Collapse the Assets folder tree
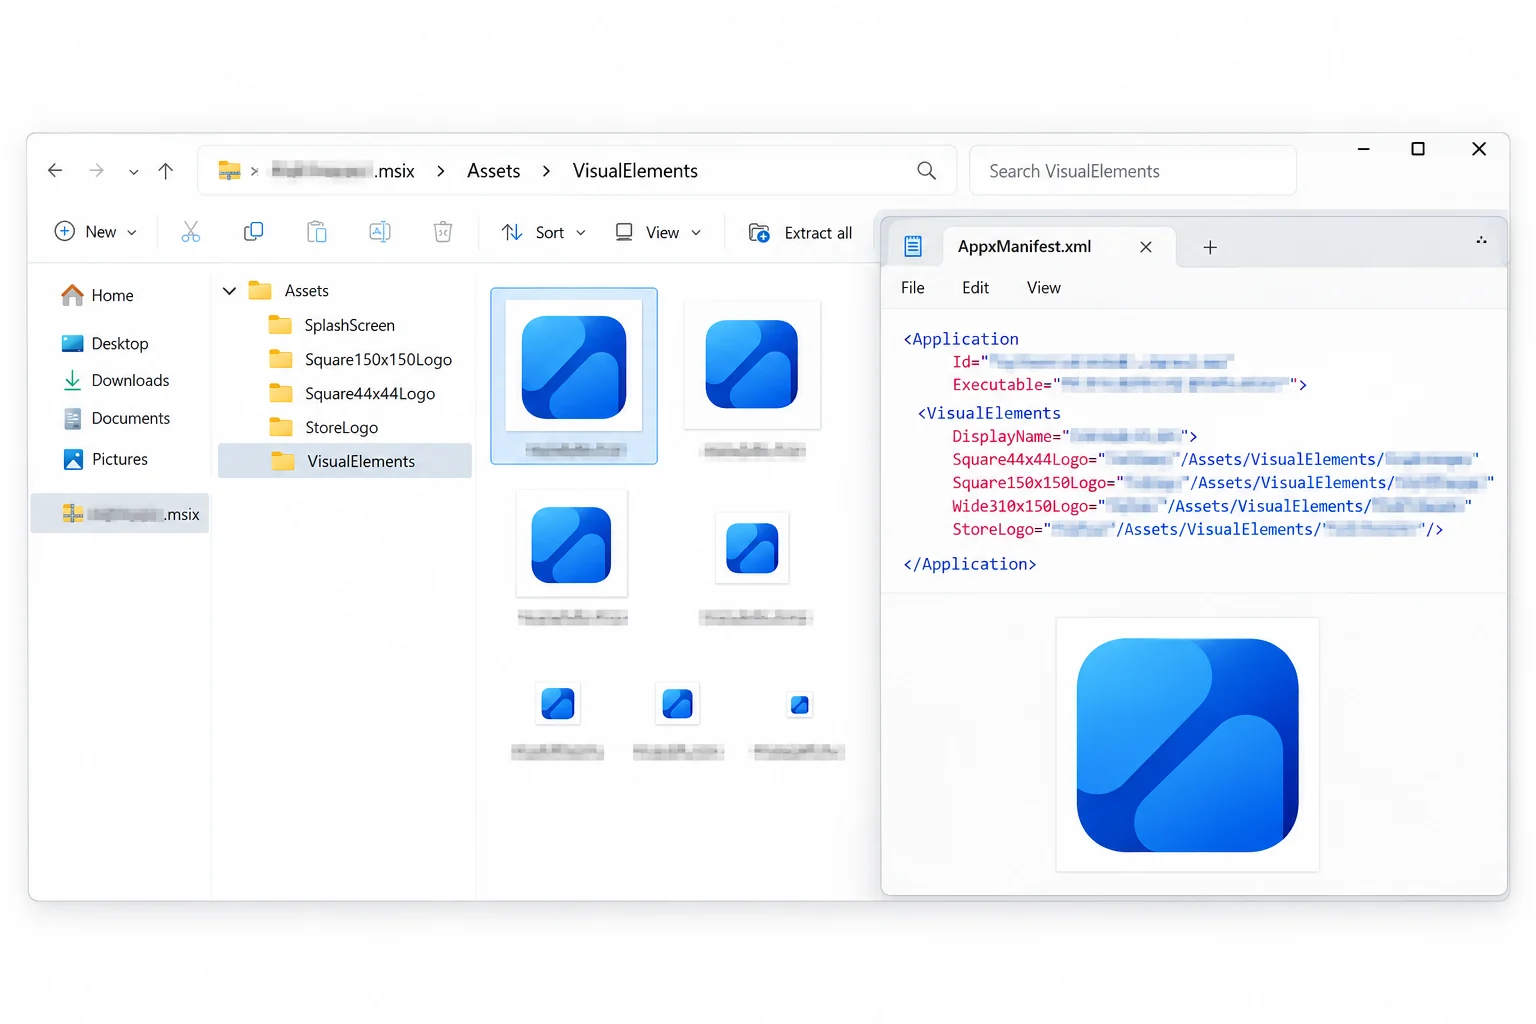This screenshot has height=1024, width=1536. pyautogui.click(x=229, y=291)
